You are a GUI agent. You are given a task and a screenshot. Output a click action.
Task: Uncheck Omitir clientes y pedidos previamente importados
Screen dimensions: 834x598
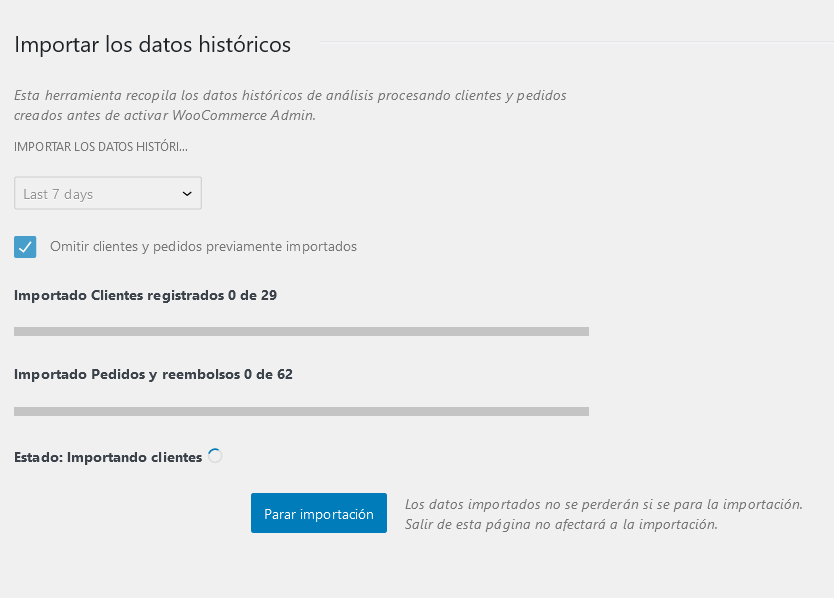coord(25,247)
